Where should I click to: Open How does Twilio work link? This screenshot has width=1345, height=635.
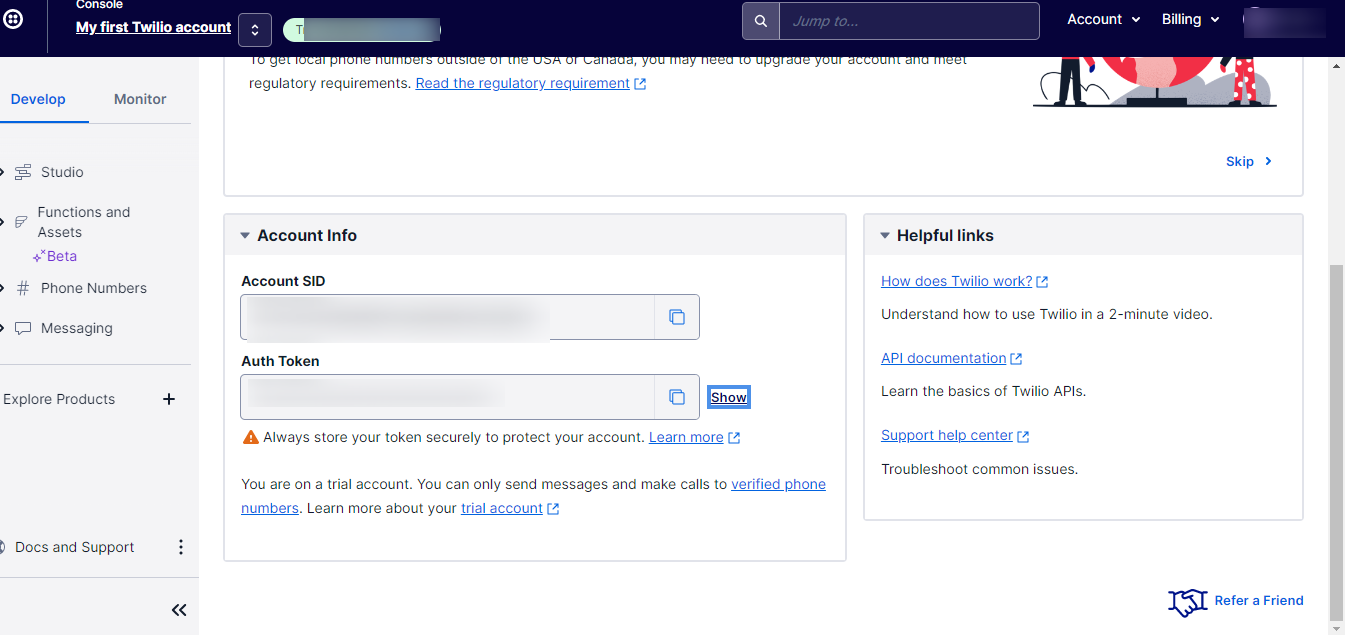click(957, 281)
